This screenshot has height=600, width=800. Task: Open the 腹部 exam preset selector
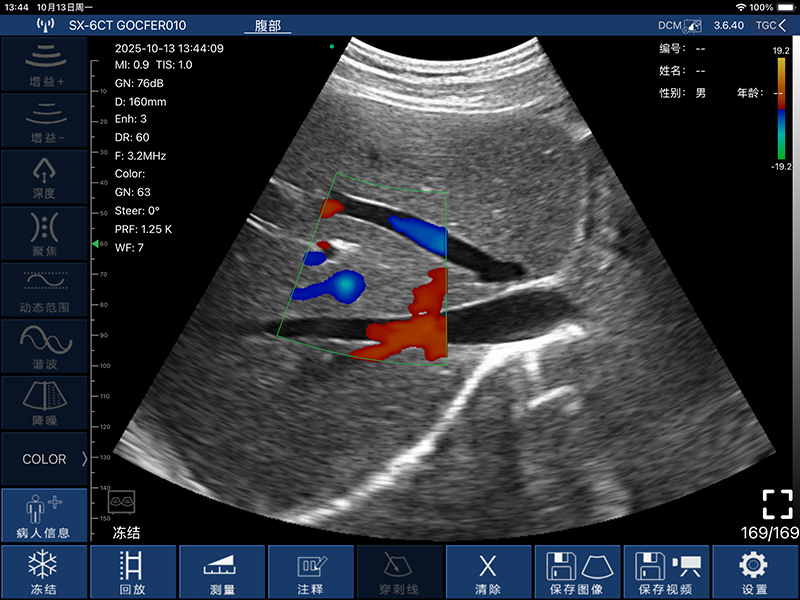coord(267,25)
